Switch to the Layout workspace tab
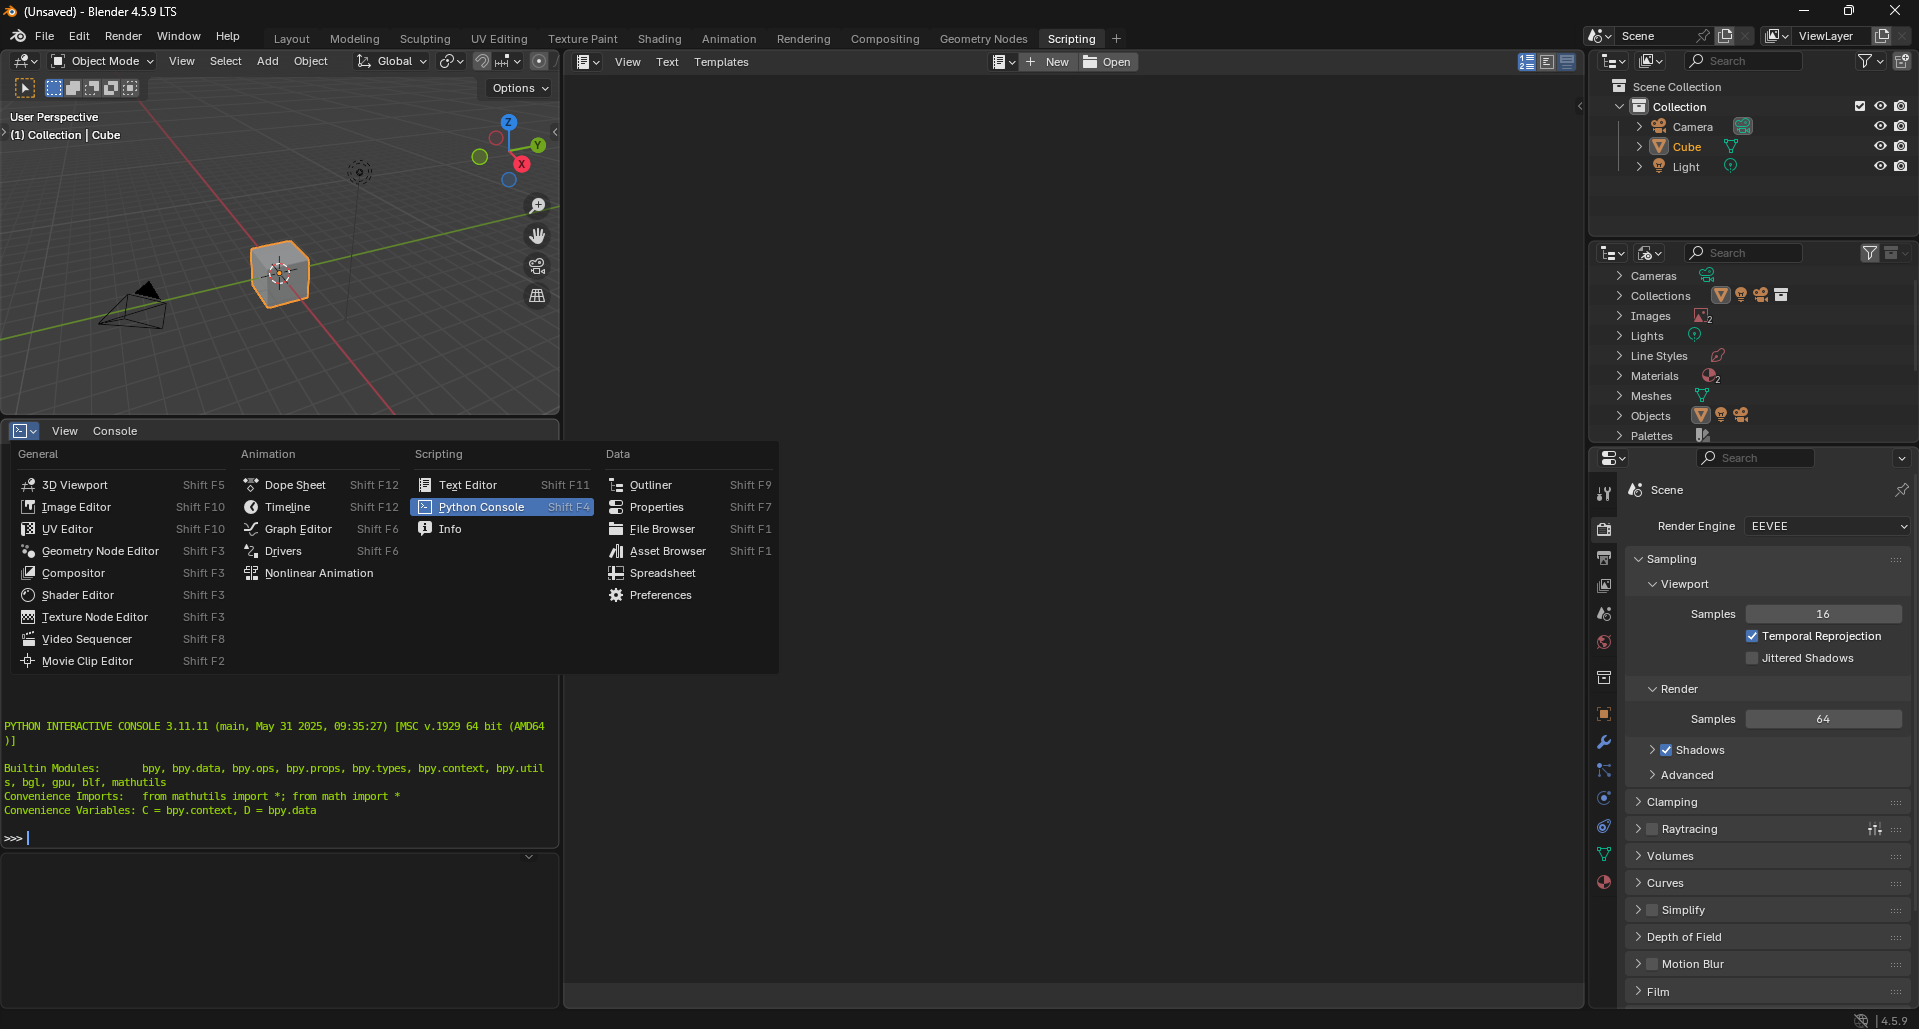 (292, 39)
